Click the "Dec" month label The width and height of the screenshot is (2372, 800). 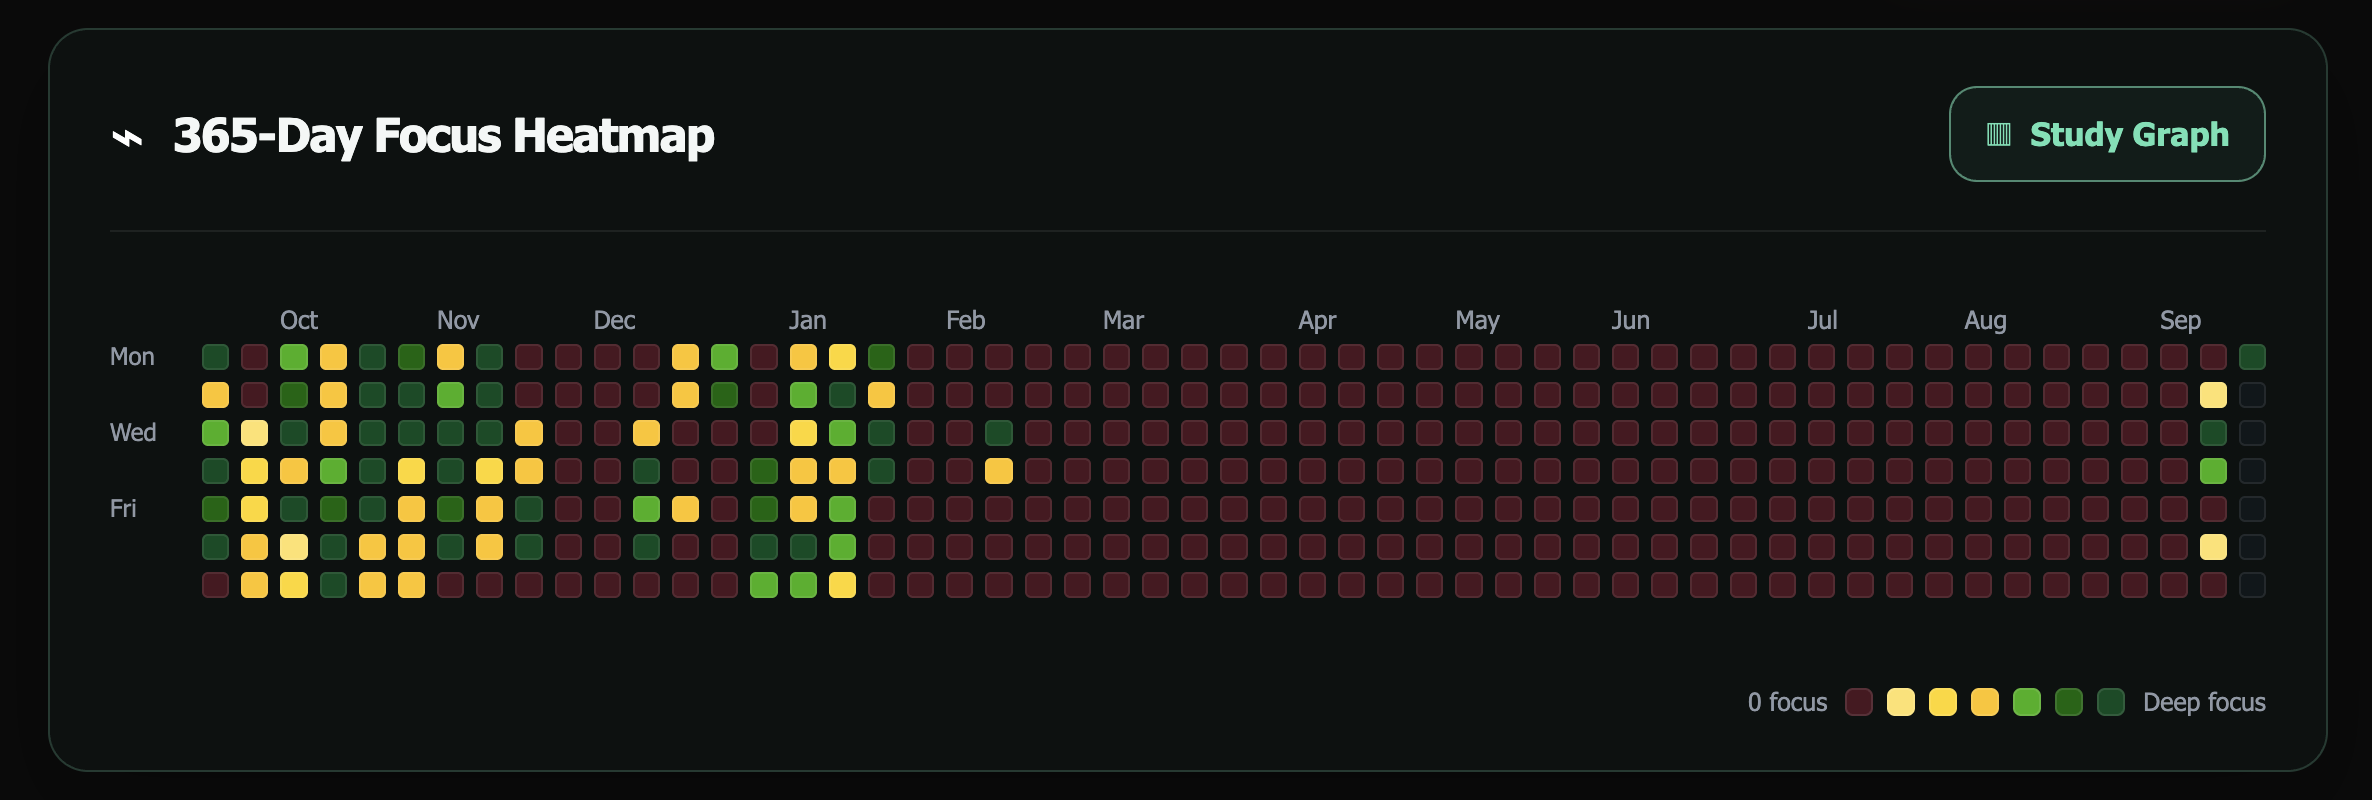tap(614, 320)
